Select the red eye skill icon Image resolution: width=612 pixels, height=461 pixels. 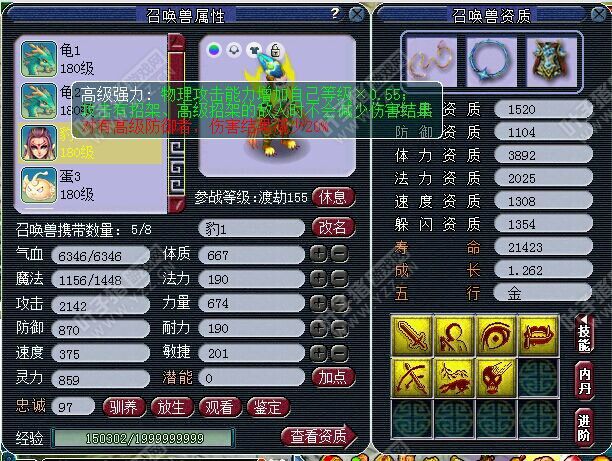[x=496, y=336]
